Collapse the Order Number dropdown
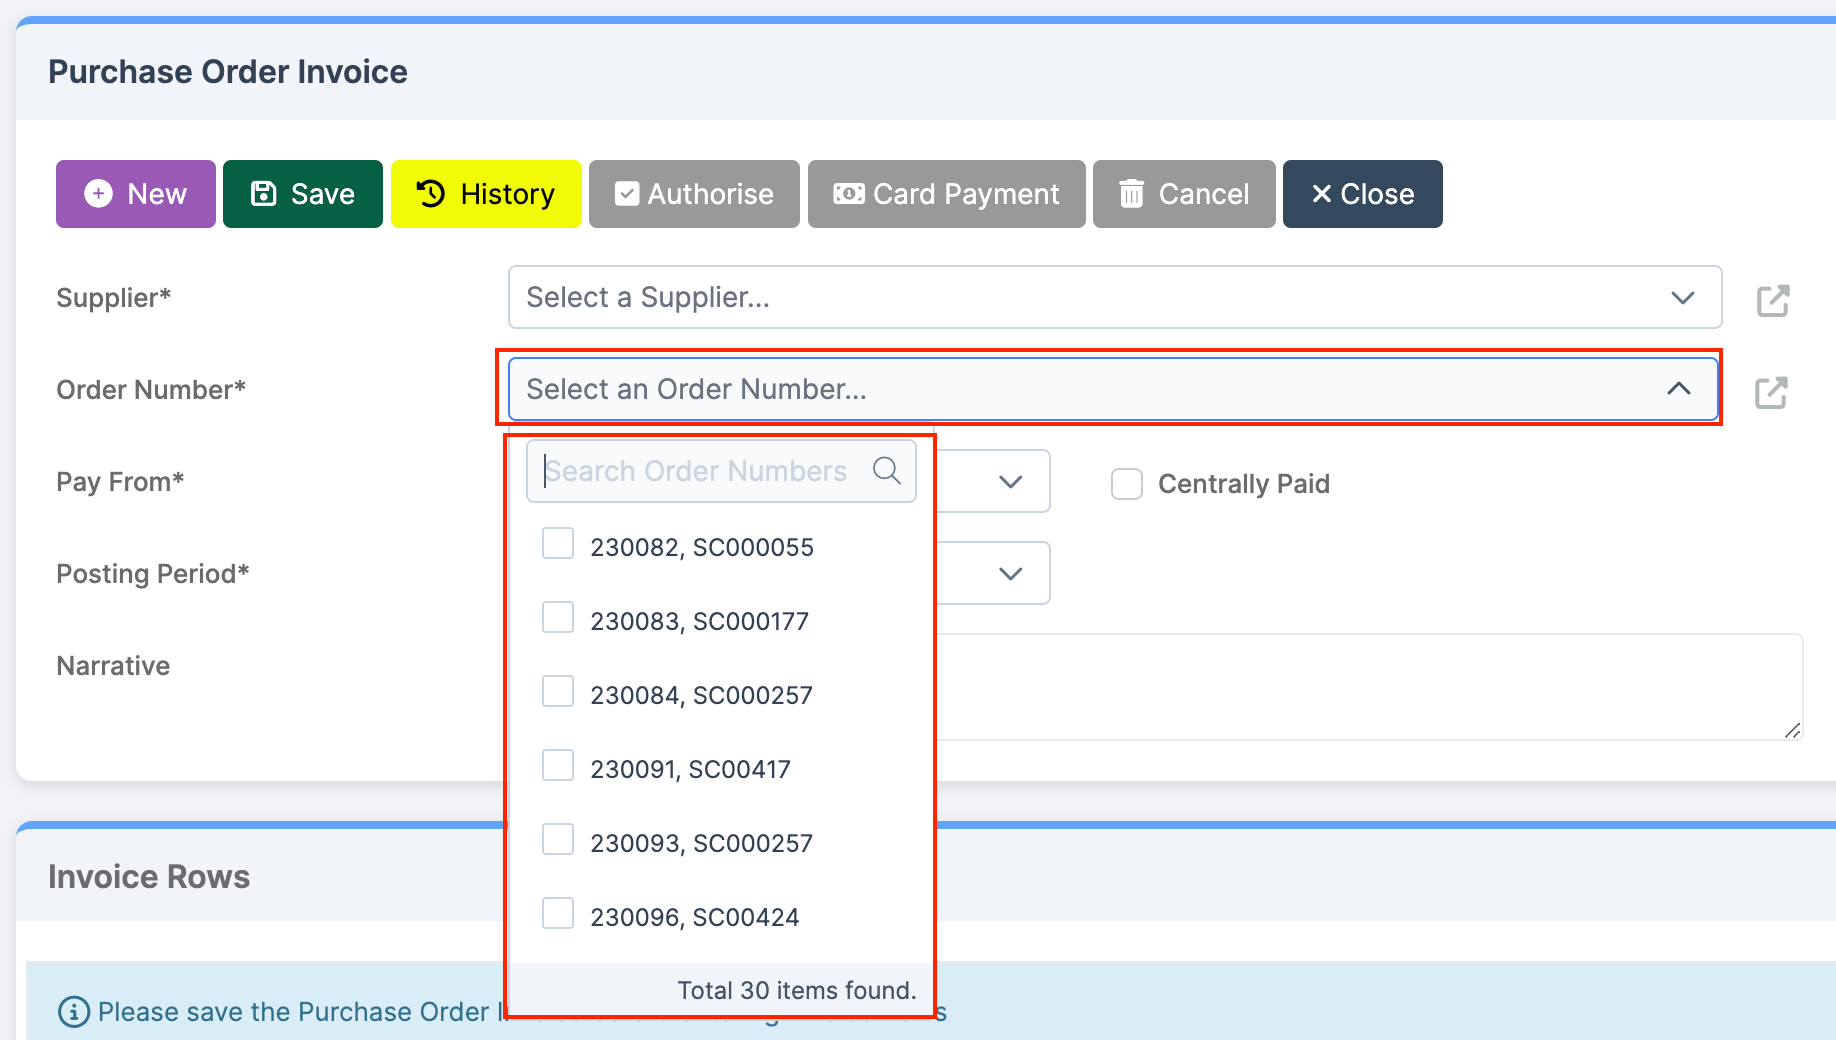Image resolution: width=1836 pixels, height=1040 pixels. tap(1678, 389)
